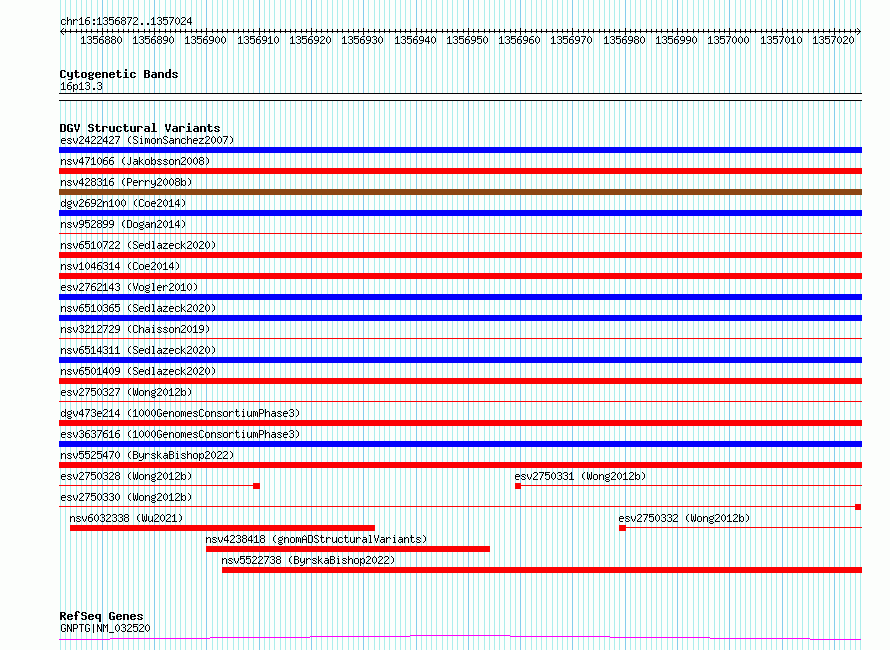Open esv2750332 (Wong2012b) variant label
890x650 pixels.
coord(684,518)
